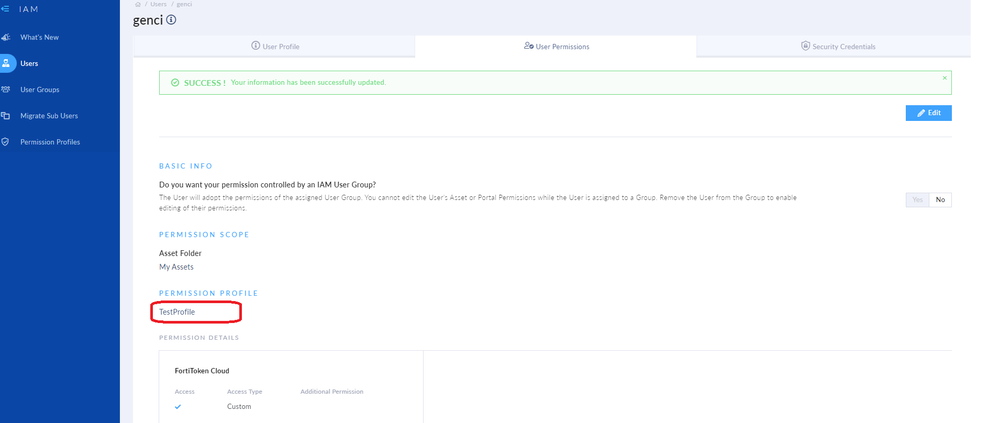Screen dimensions: 999x423
Task: Click the Edit button
Action: coord(928,113)
